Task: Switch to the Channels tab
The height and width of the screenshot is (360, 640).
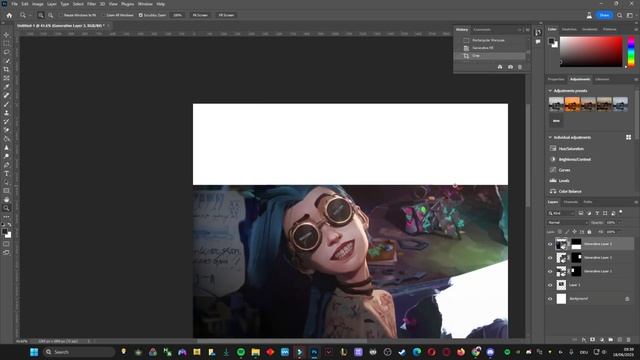Action: 571,202
